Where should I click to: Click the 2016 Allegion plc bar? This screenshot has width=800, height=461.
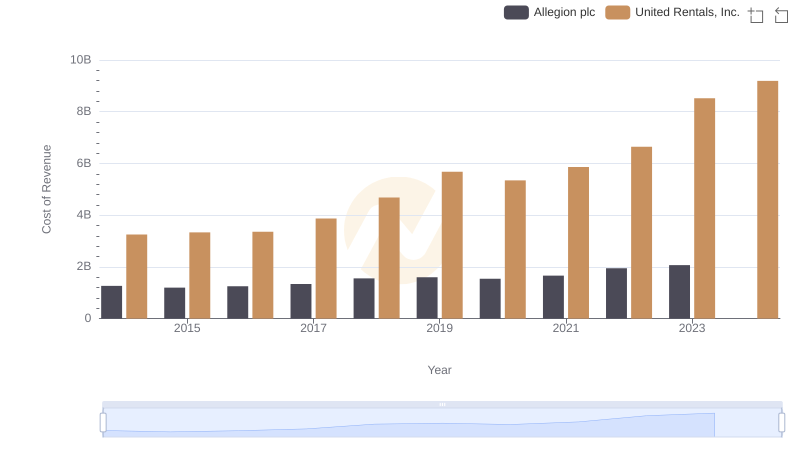pos(238,302)
